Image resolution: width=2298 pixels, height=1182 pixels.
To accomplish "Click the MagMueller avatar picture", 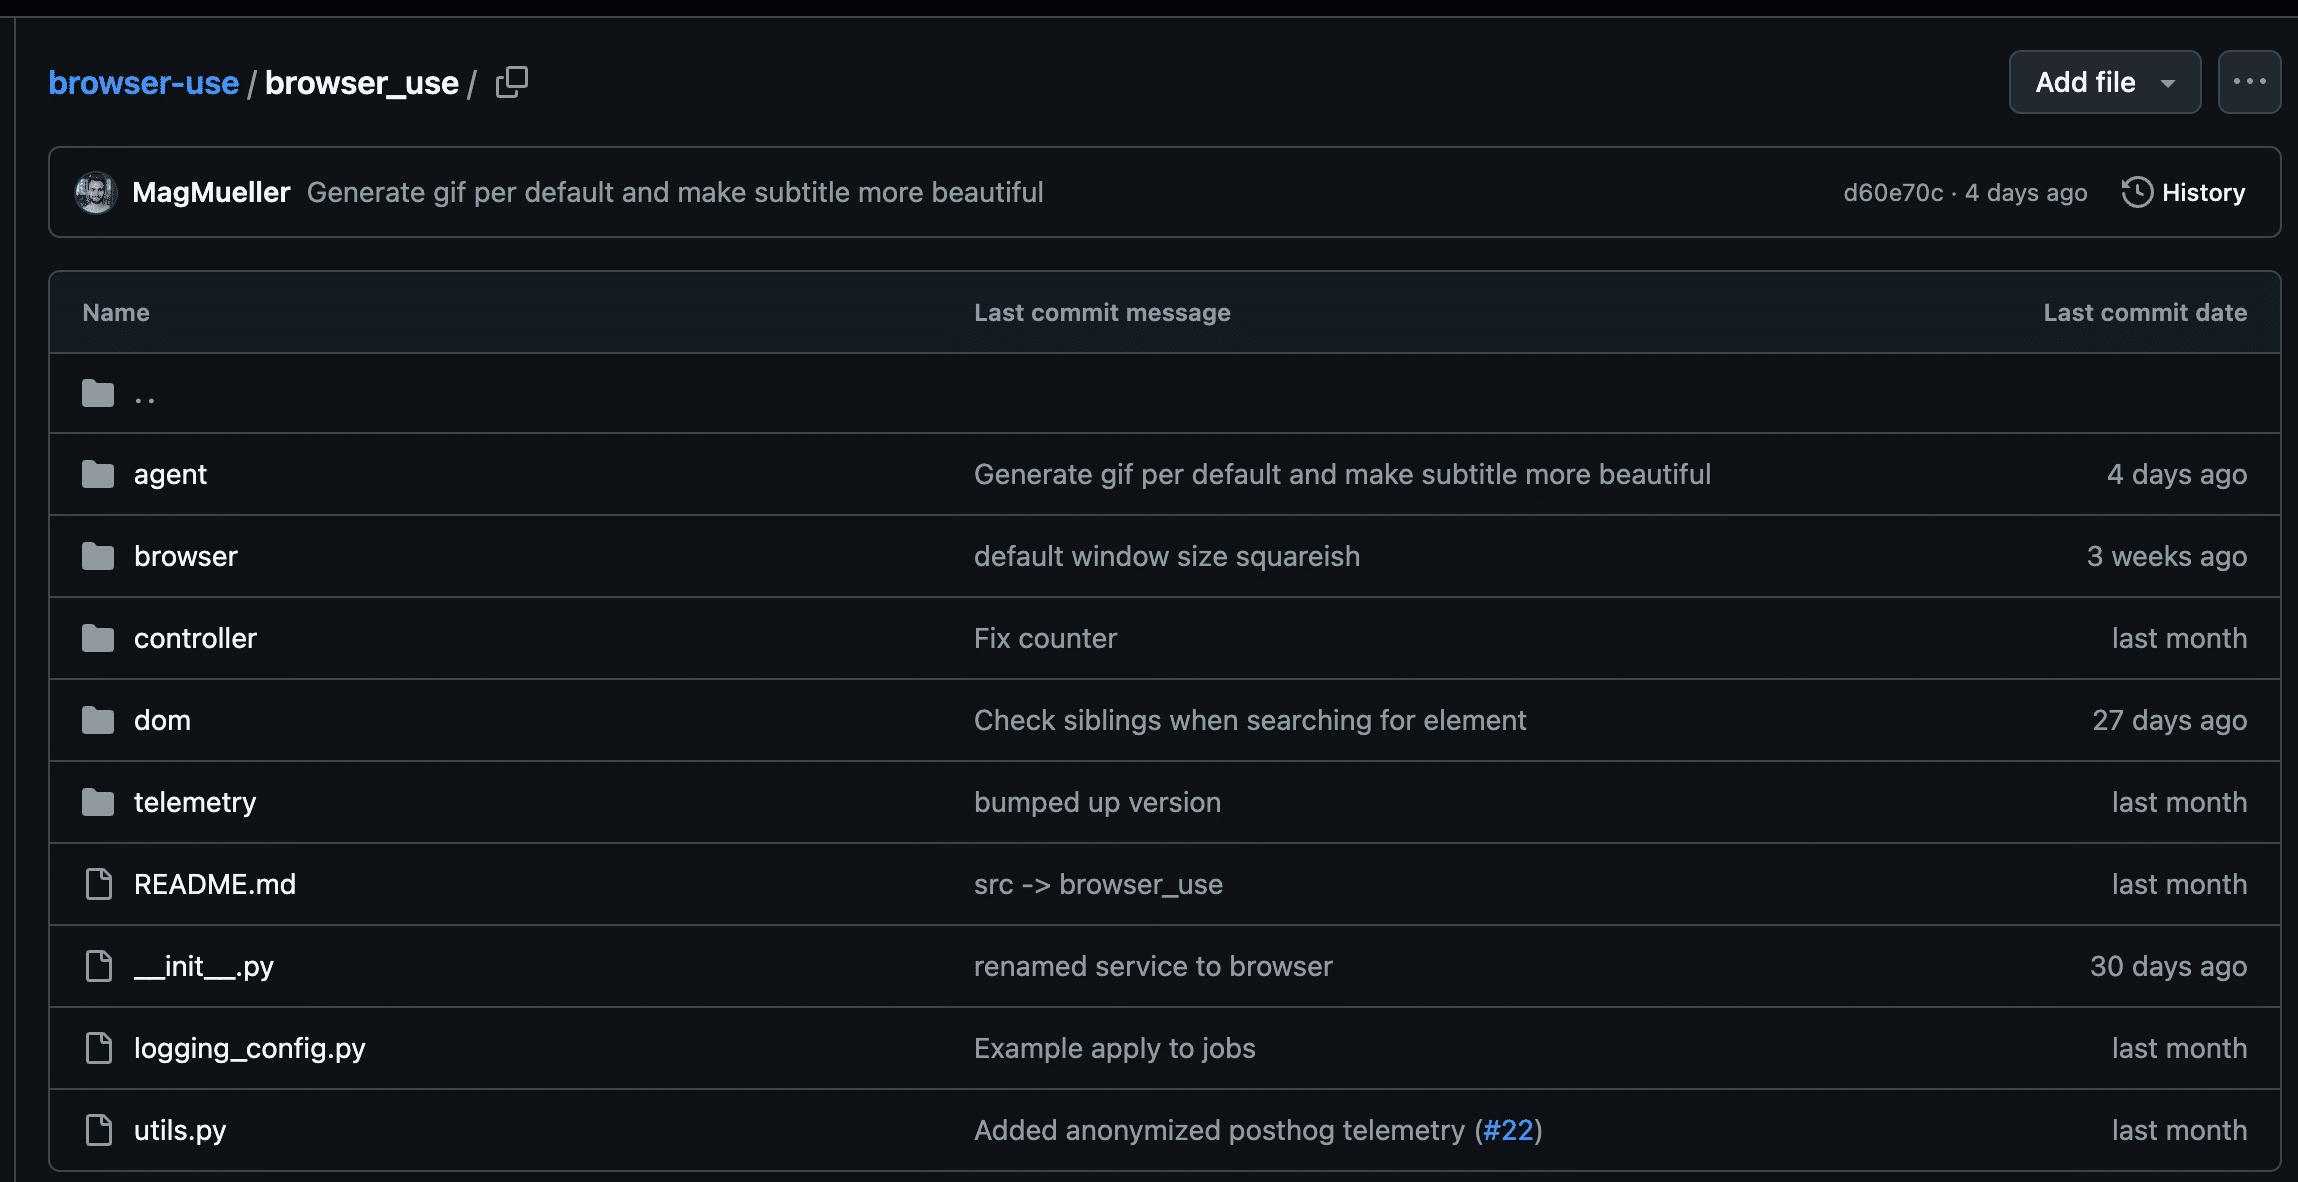I will [x=96, y=192].
